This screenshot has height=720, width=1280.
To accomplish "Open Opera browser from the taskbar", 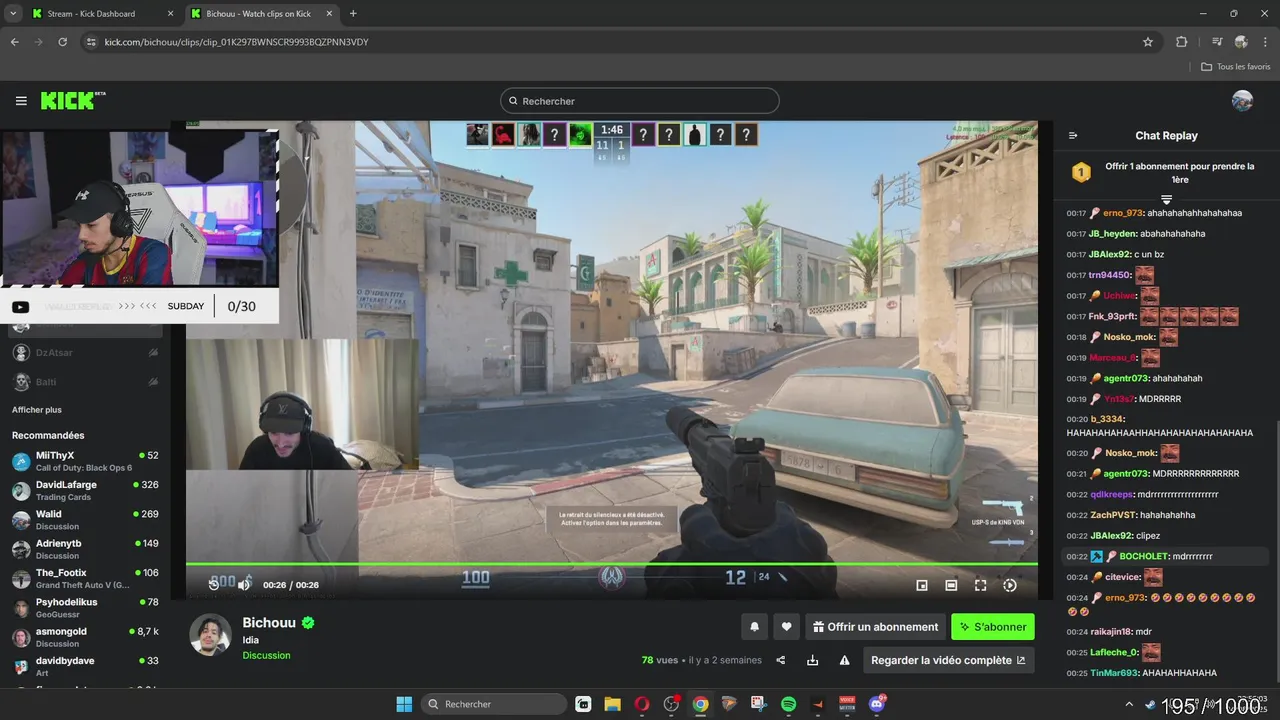I will click(x=642, y=704).
